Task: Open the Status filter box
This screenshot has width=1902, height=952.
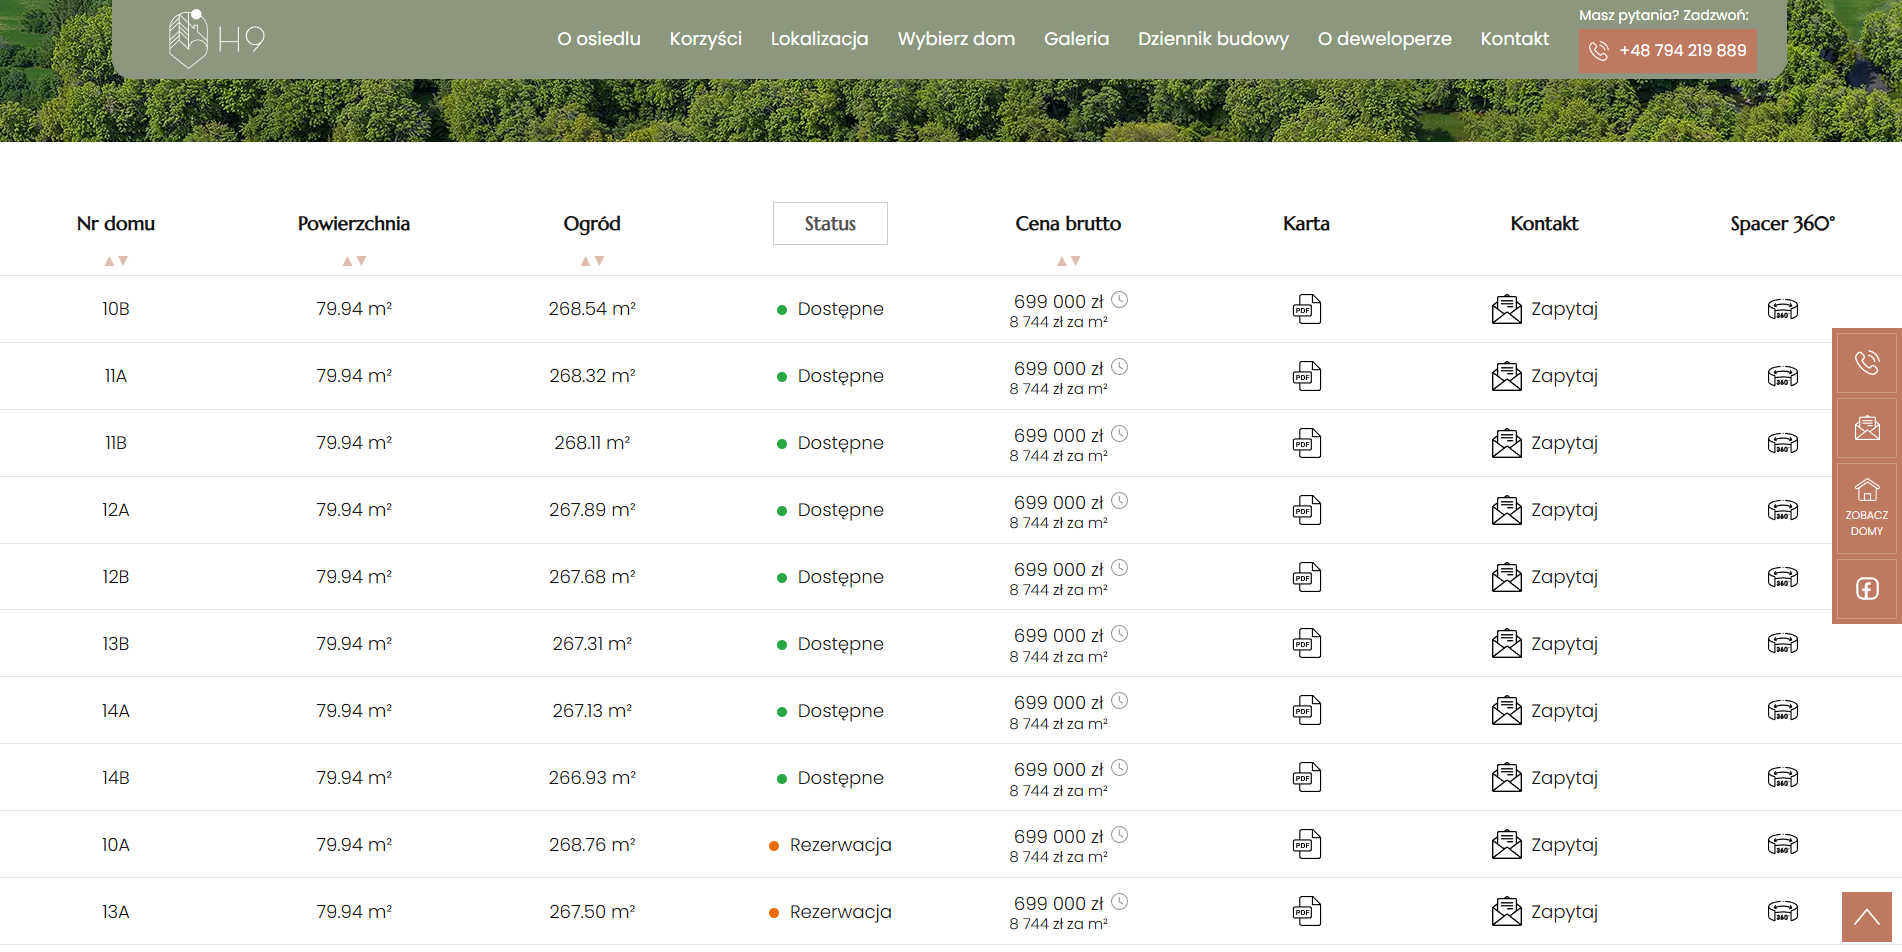Action: [830, 224]
